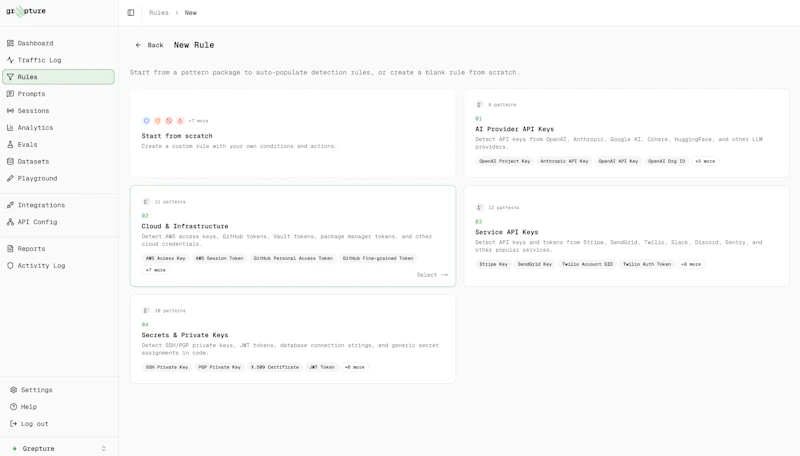Click the SendGrid Key tag
This screenshot has width=800, height=456.
535,264
